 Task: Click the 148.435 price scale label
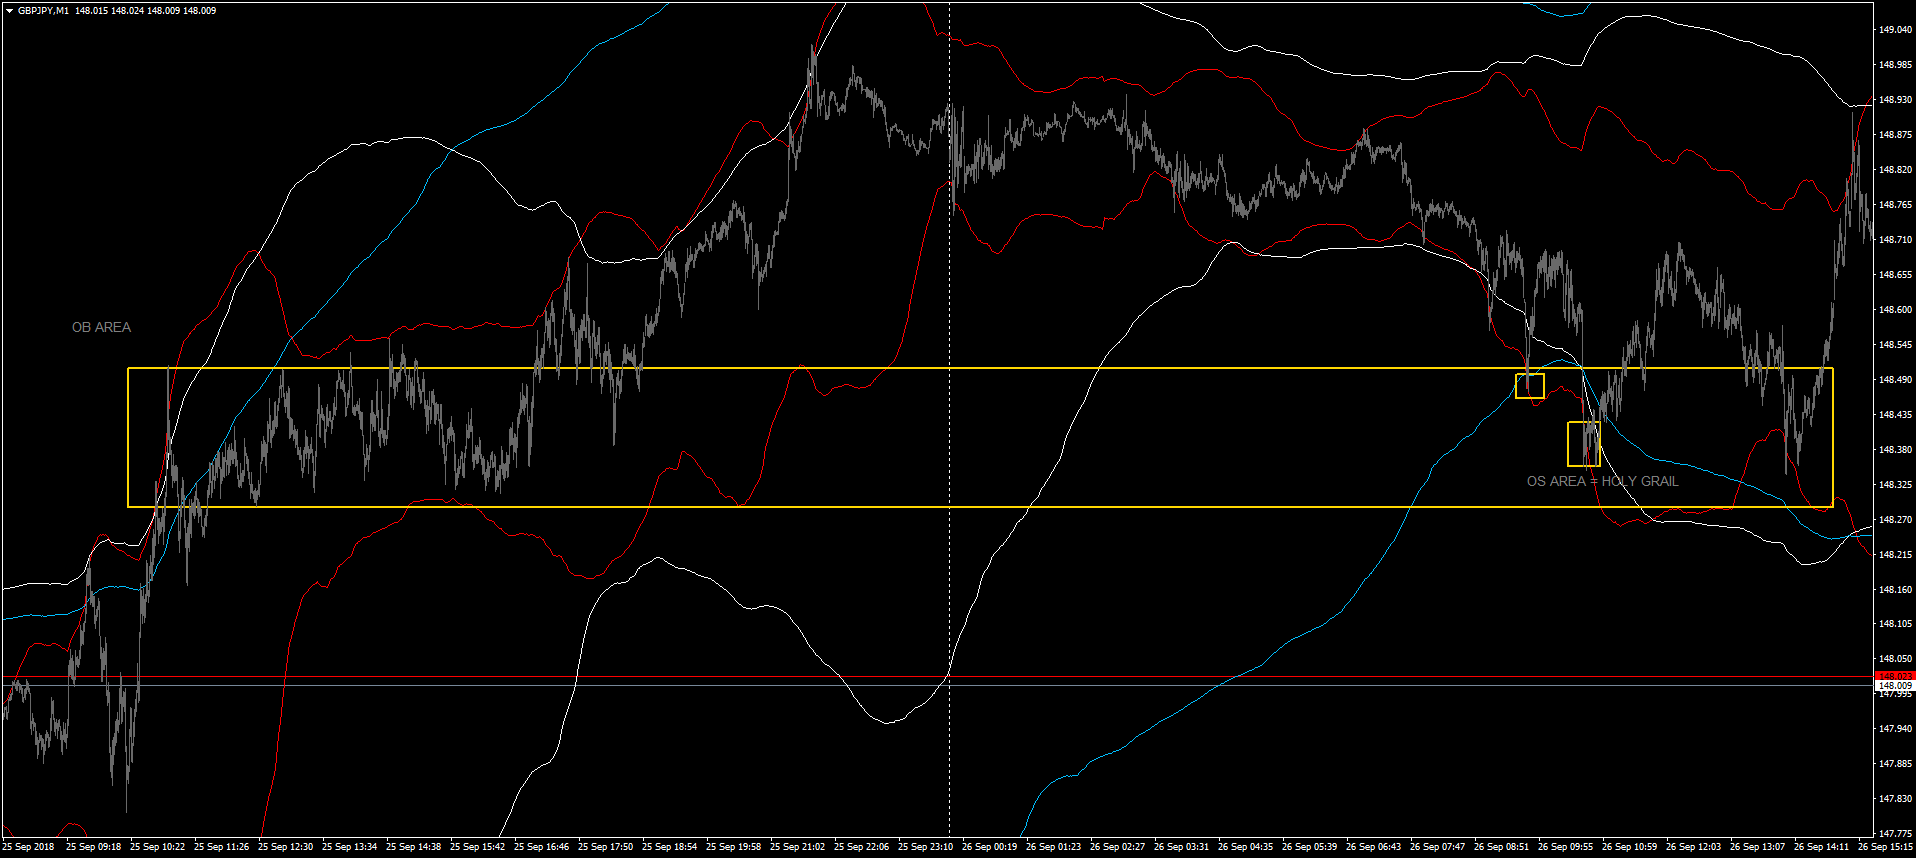(1895, 415)
